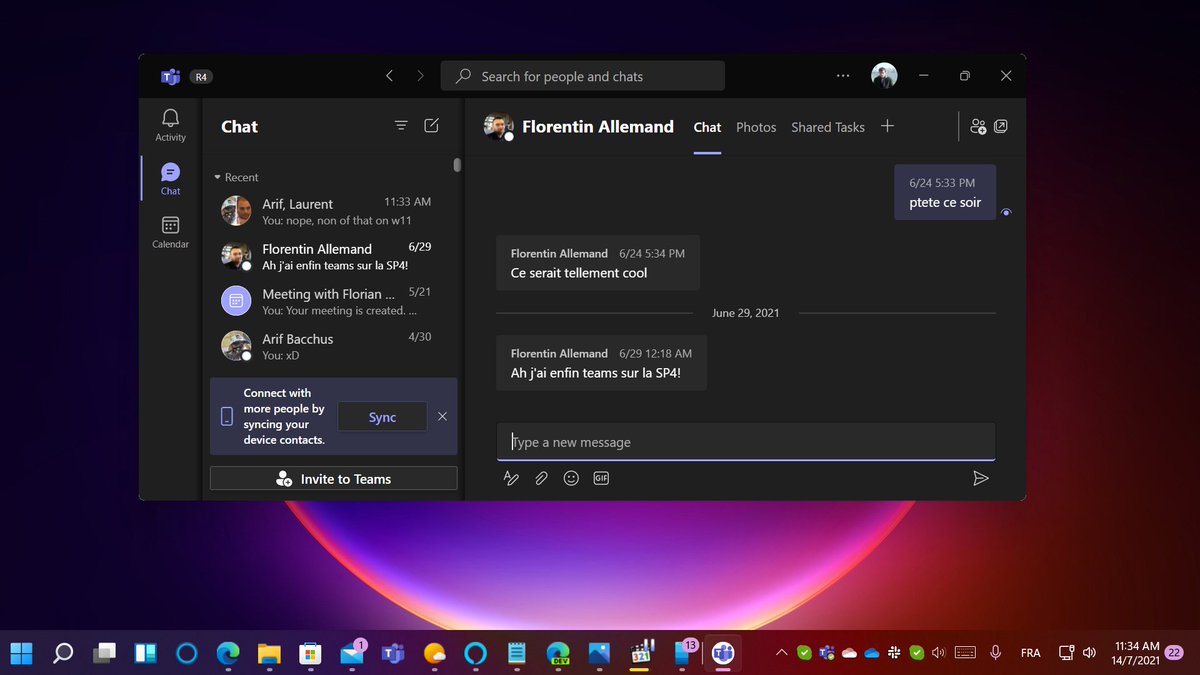This screenshot has width=1200, height=675.
Task: Click the microphone icon in the tray
Action: [995, 653]
